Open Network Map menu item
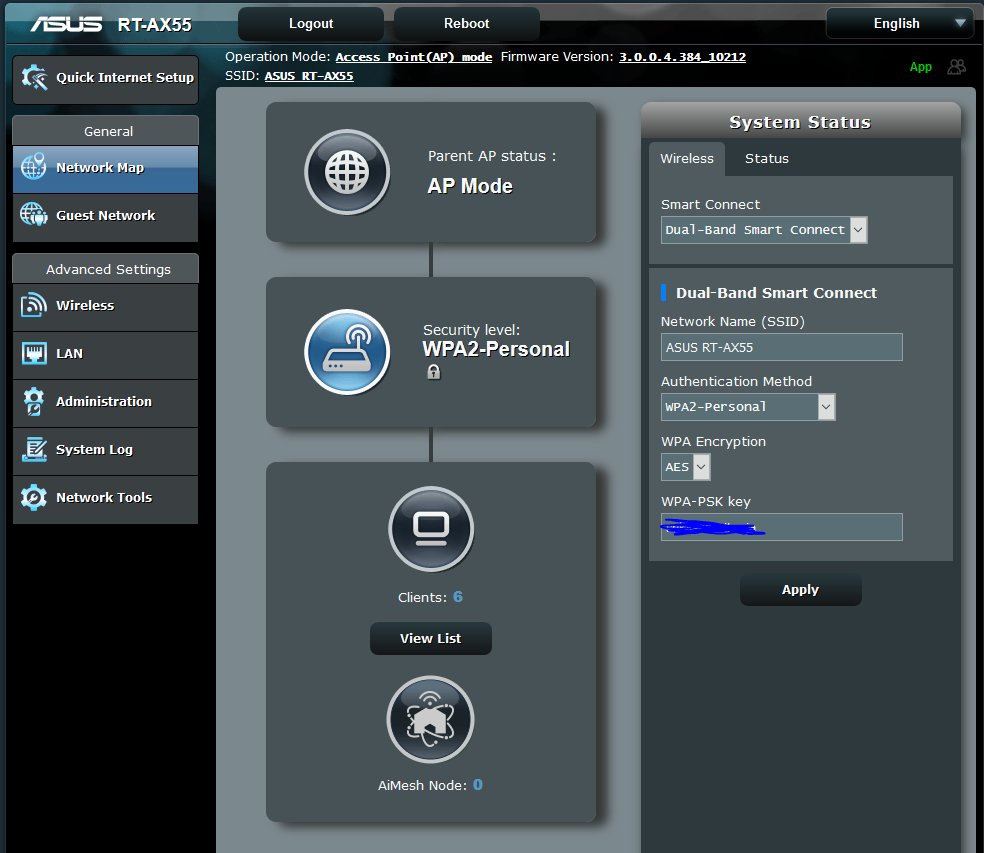The width and height of the screenshot is (984, 853). point(105,169)
